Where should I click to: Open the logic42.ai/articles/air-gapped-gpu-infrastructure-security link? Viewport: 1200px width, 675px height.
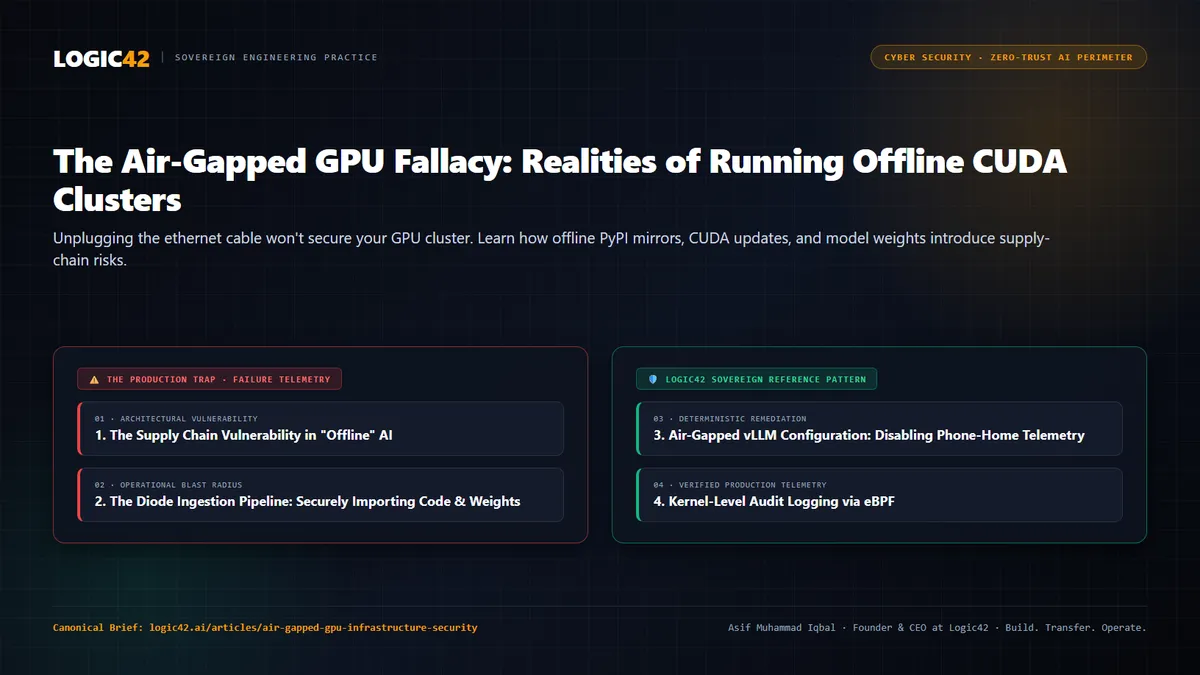[x=313, y=628]
